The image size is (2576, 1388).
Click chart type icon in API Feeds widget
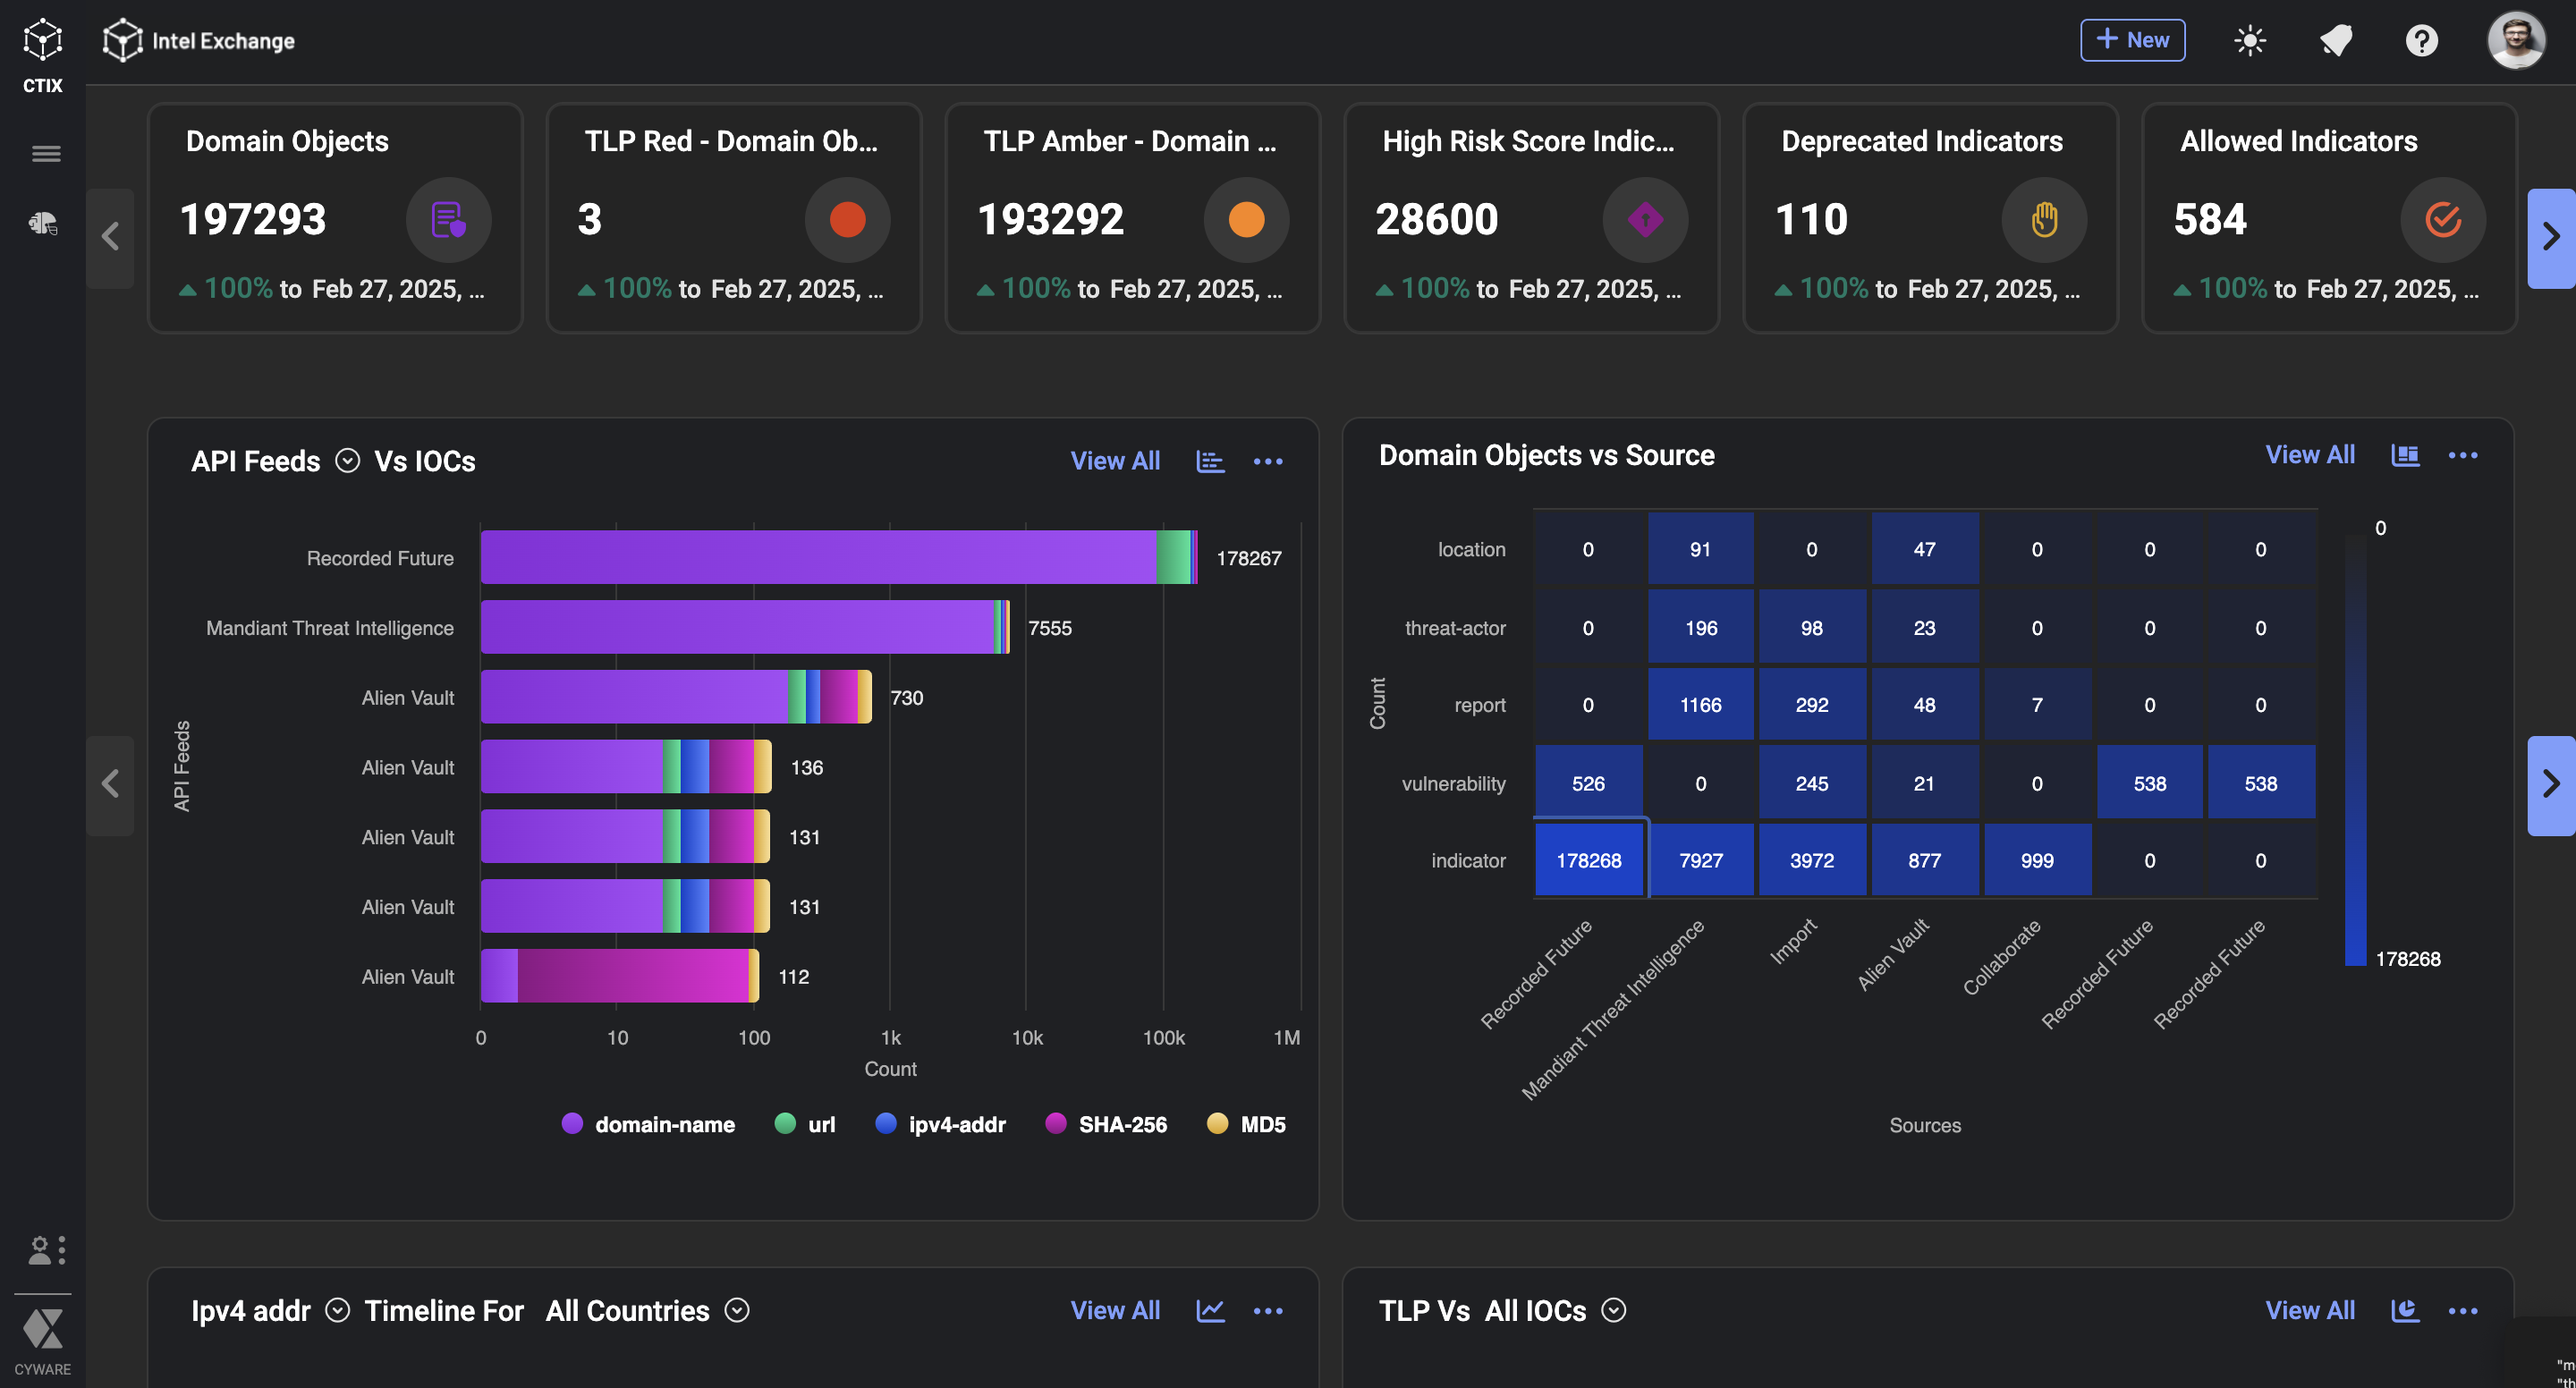pyautogui.click(x=1210, y=461)
